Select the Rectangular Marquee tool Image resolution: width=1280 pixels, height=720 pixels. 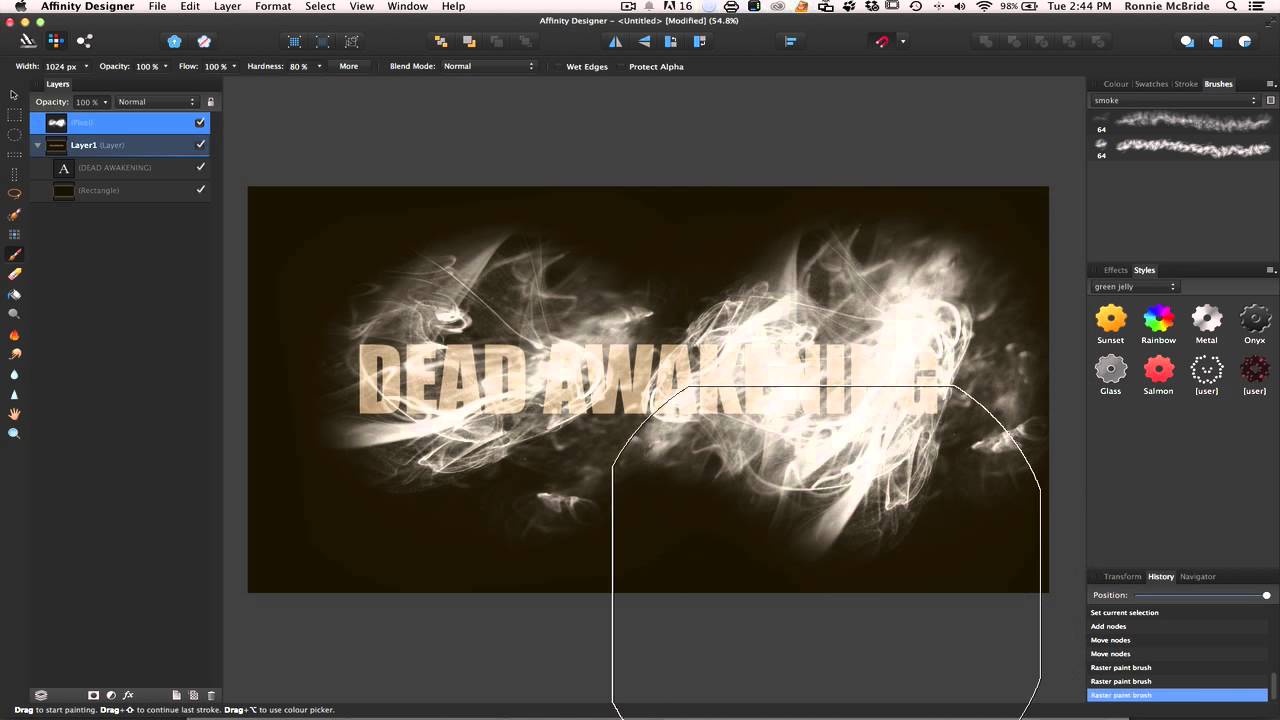click(14, 115)
